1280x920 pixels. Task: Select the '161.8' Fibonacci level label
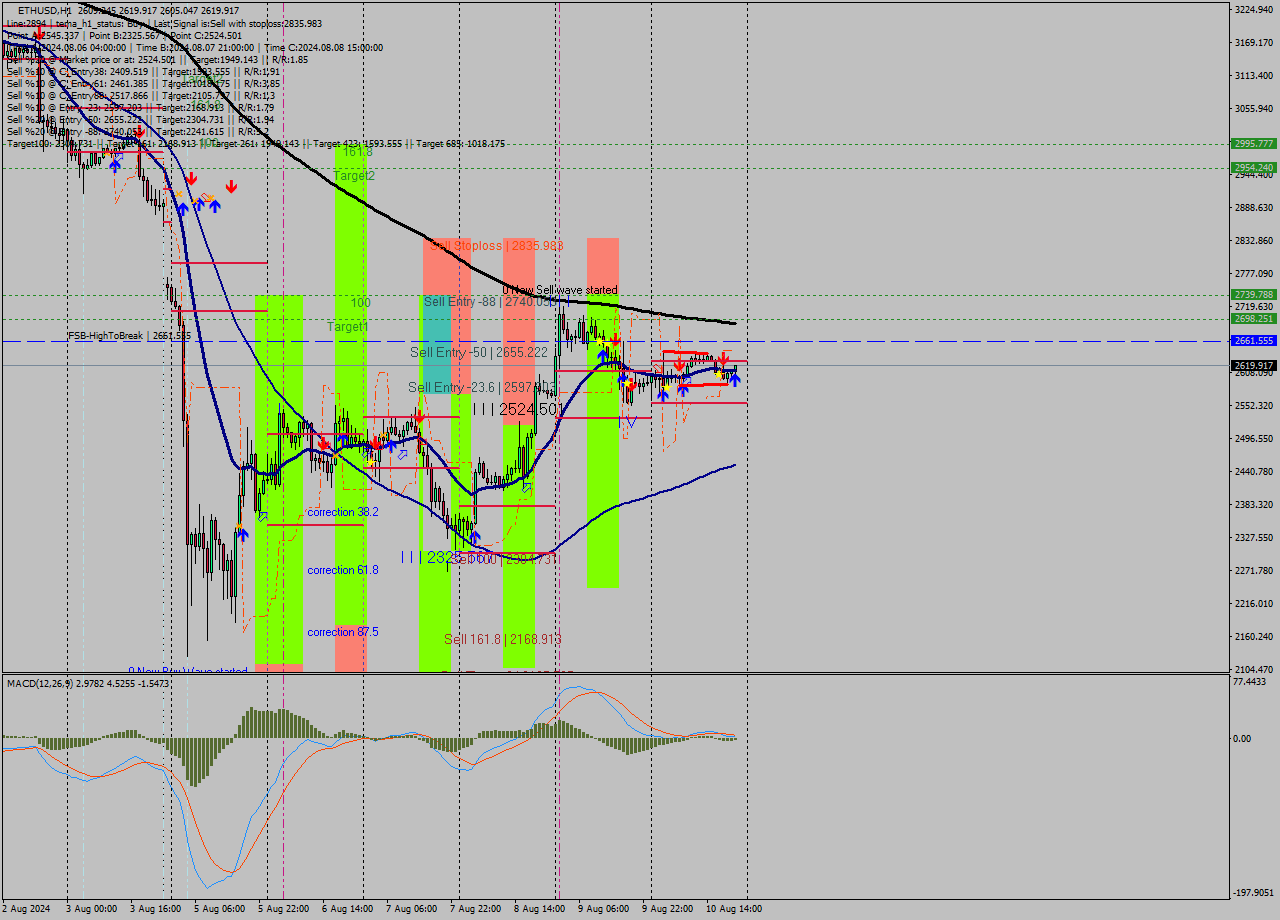point(357,151)
